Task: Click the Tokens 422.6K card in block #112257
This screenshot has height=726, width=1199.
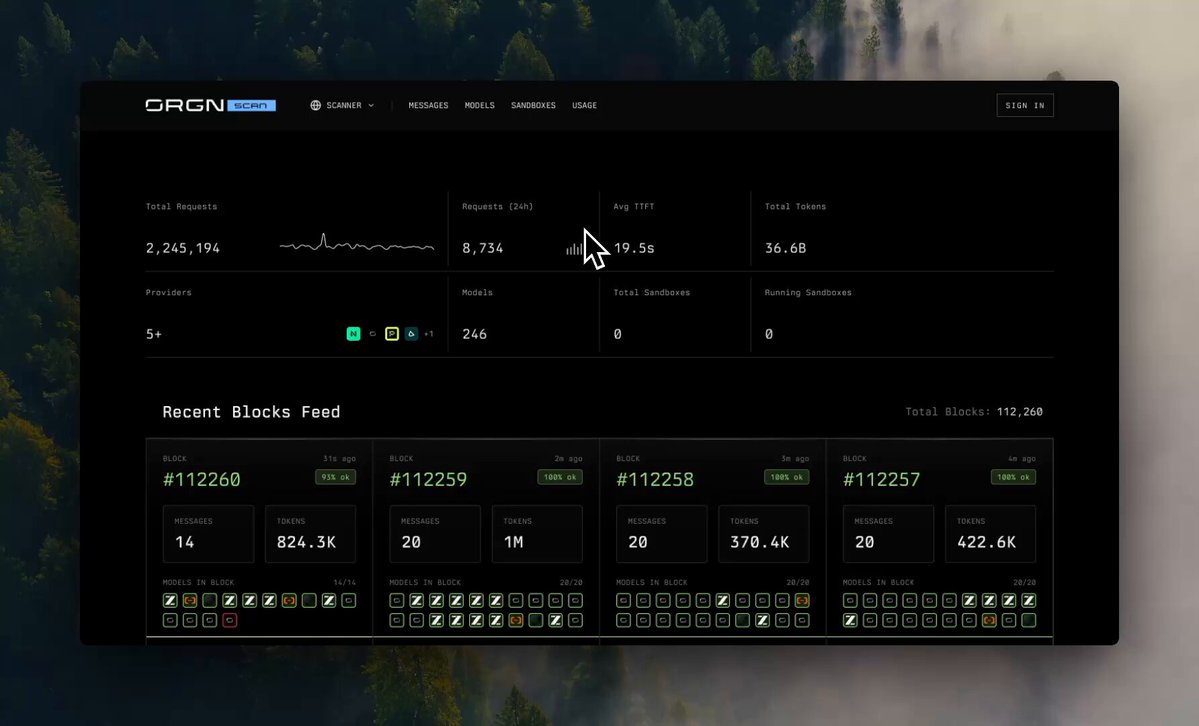Action: [990, 534]
